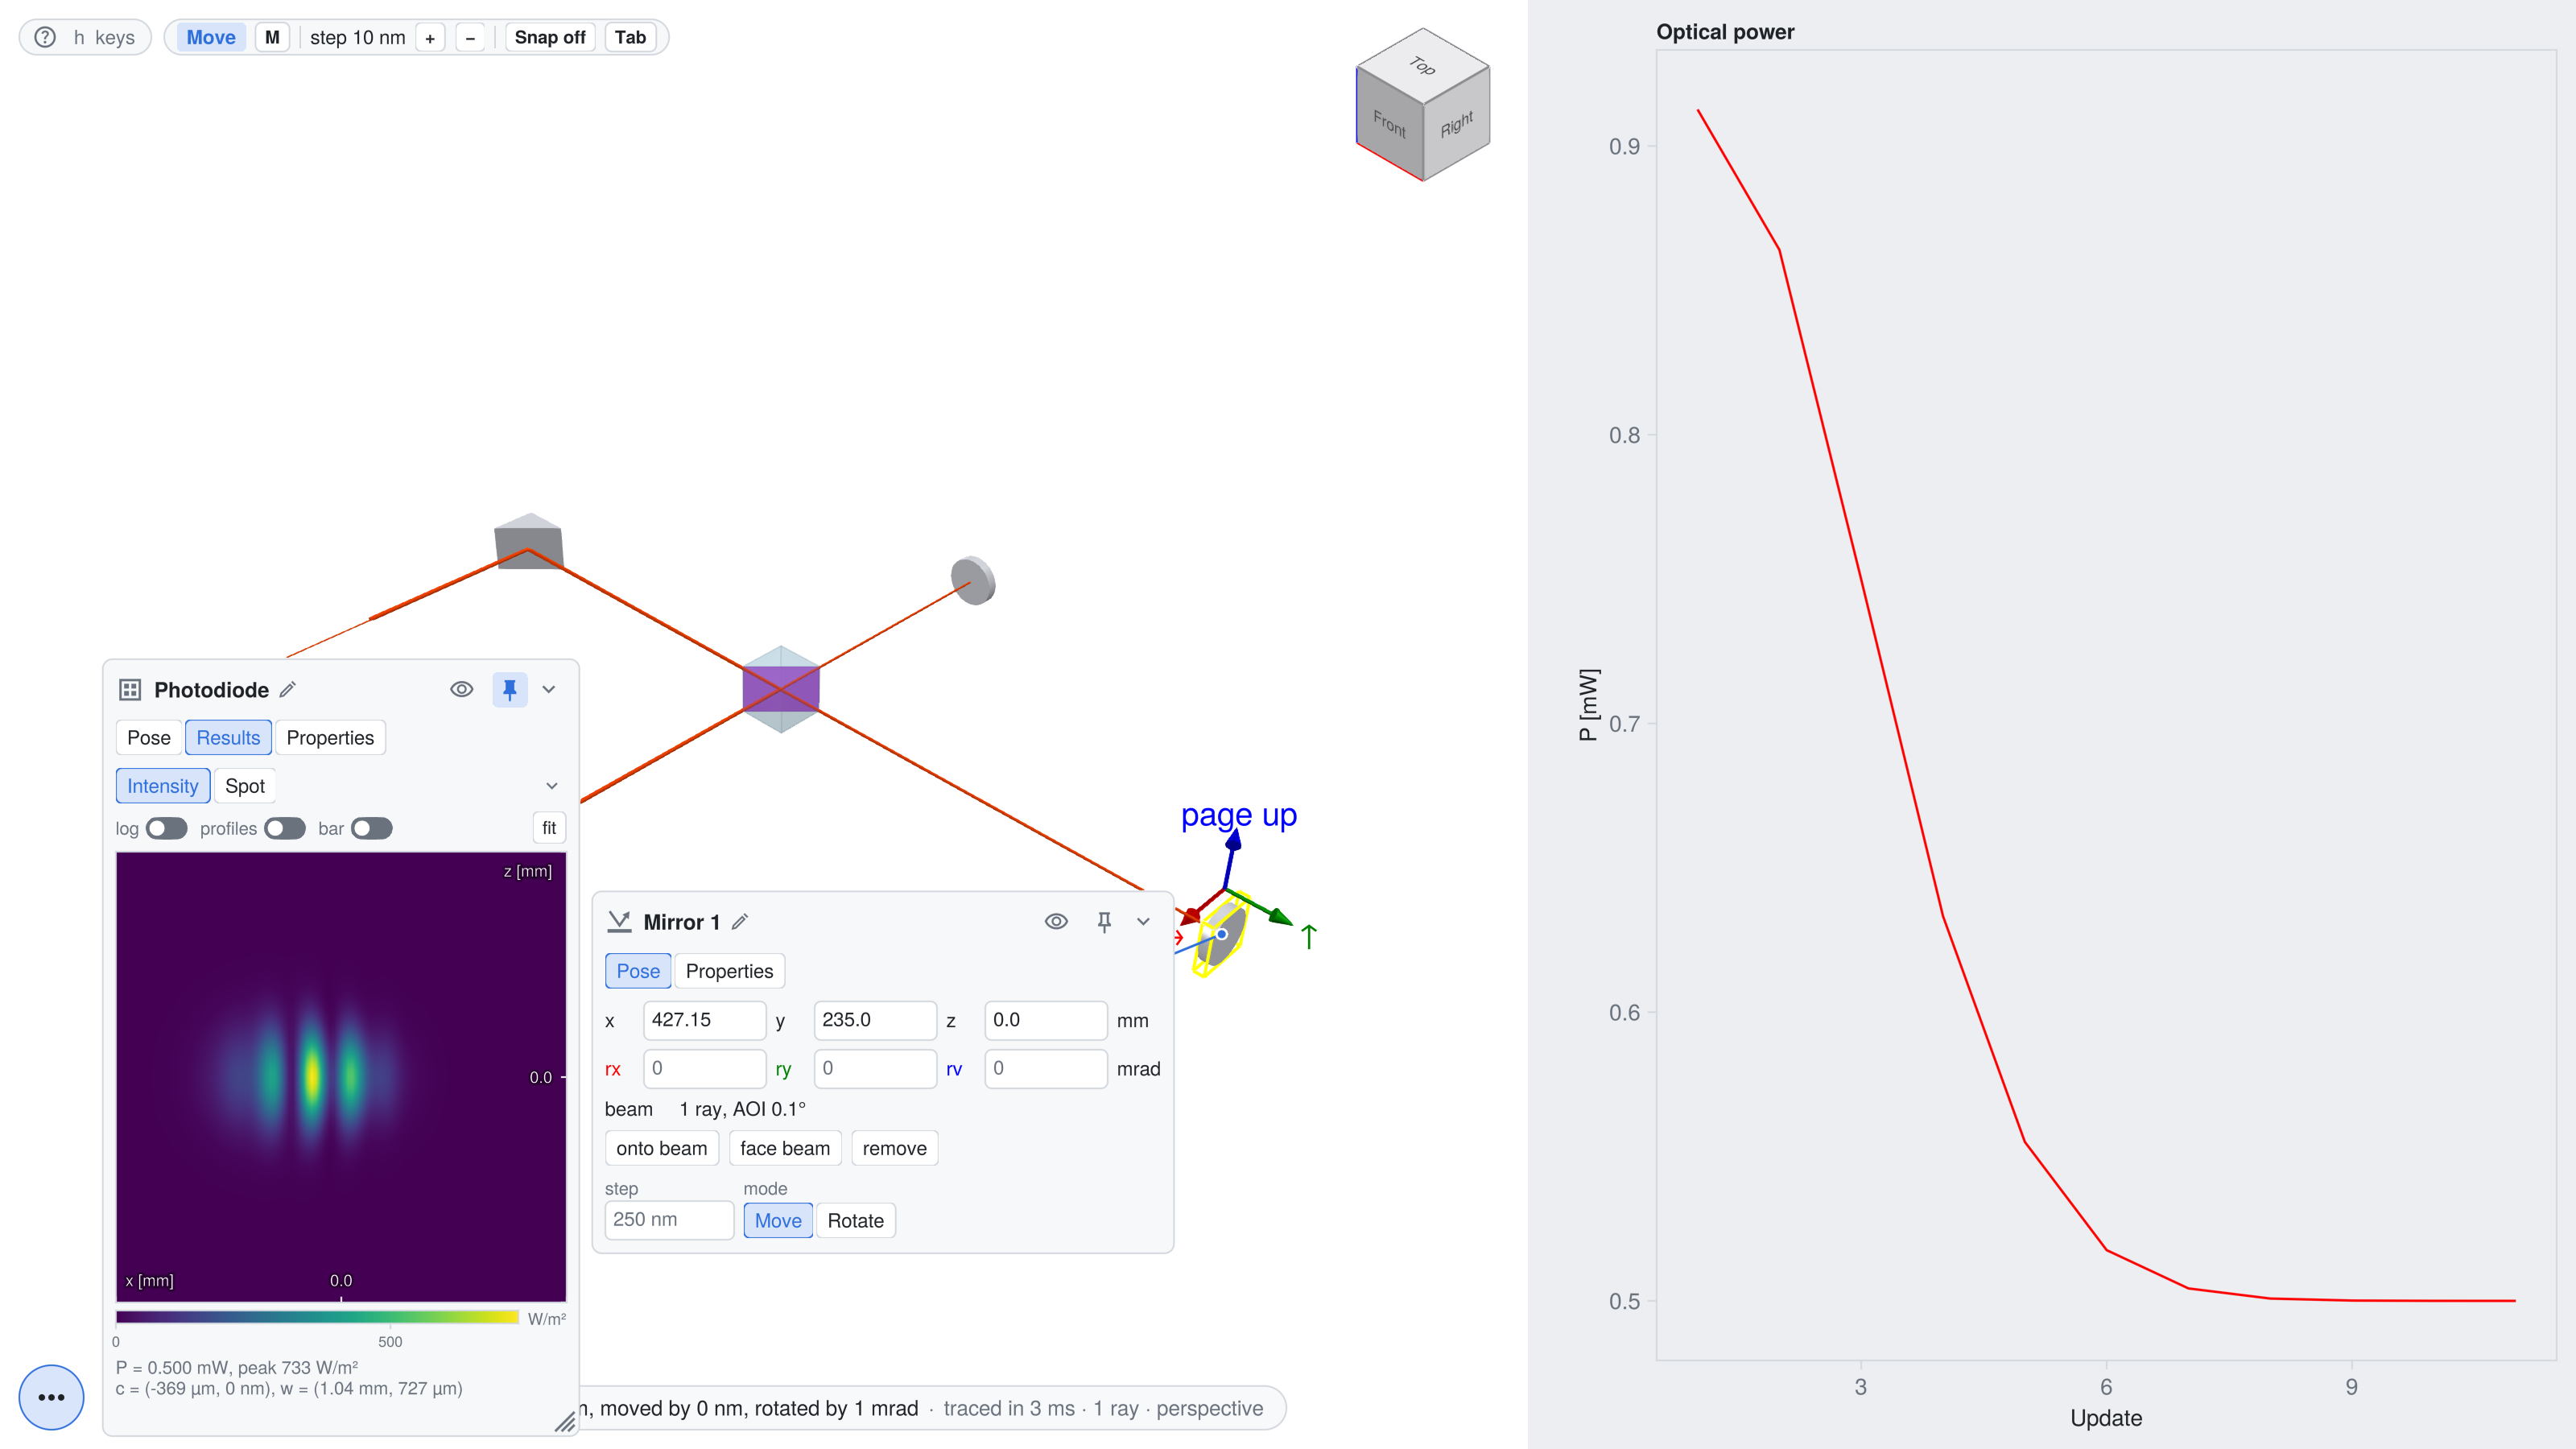
Task: Expand the Intensity view options chevron
Action: point(551,786)
